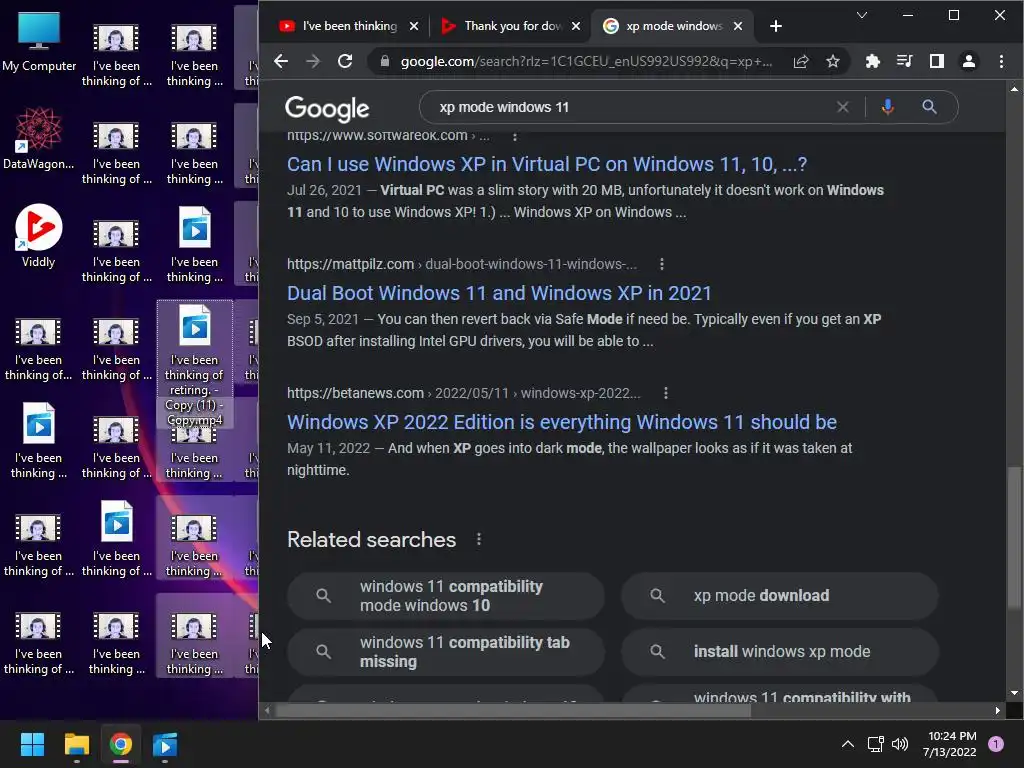Select DataWagon desktop shortcut
Image resolution: width=1024 pixels, height=768 pixels.
tap(39, 138)
